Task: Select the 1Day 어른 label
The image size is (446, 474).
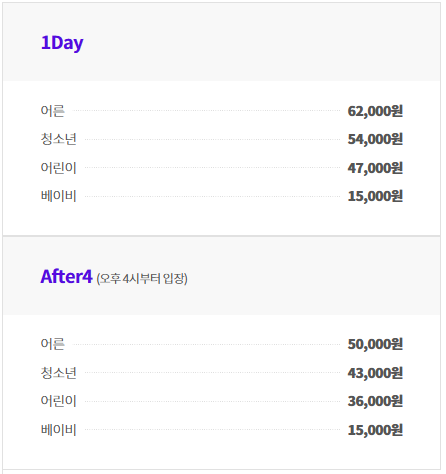Action: pyautogui.click(x=52, y=111)
